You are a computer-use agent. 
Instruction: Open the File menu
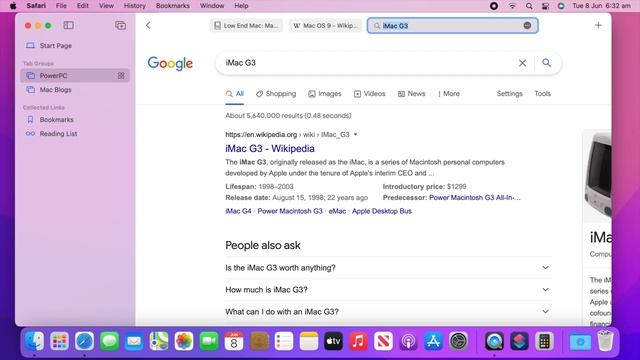tap(61, 6)
